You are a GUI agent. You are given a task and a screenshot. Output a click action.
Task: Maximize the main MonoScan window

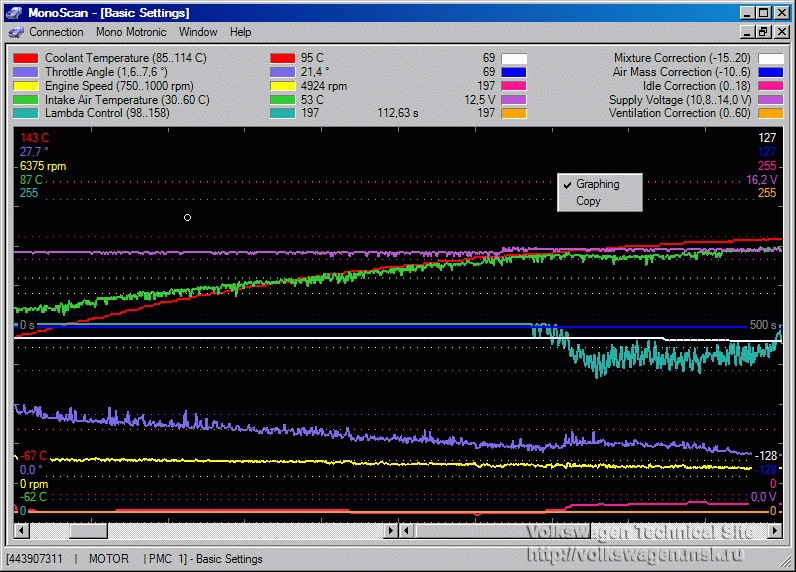(x=763, y=13)
